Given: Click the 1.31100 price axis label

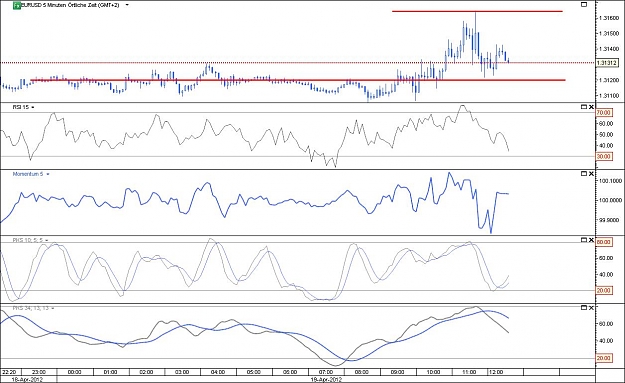Looking at the screenshot, I should pos(608,96).
